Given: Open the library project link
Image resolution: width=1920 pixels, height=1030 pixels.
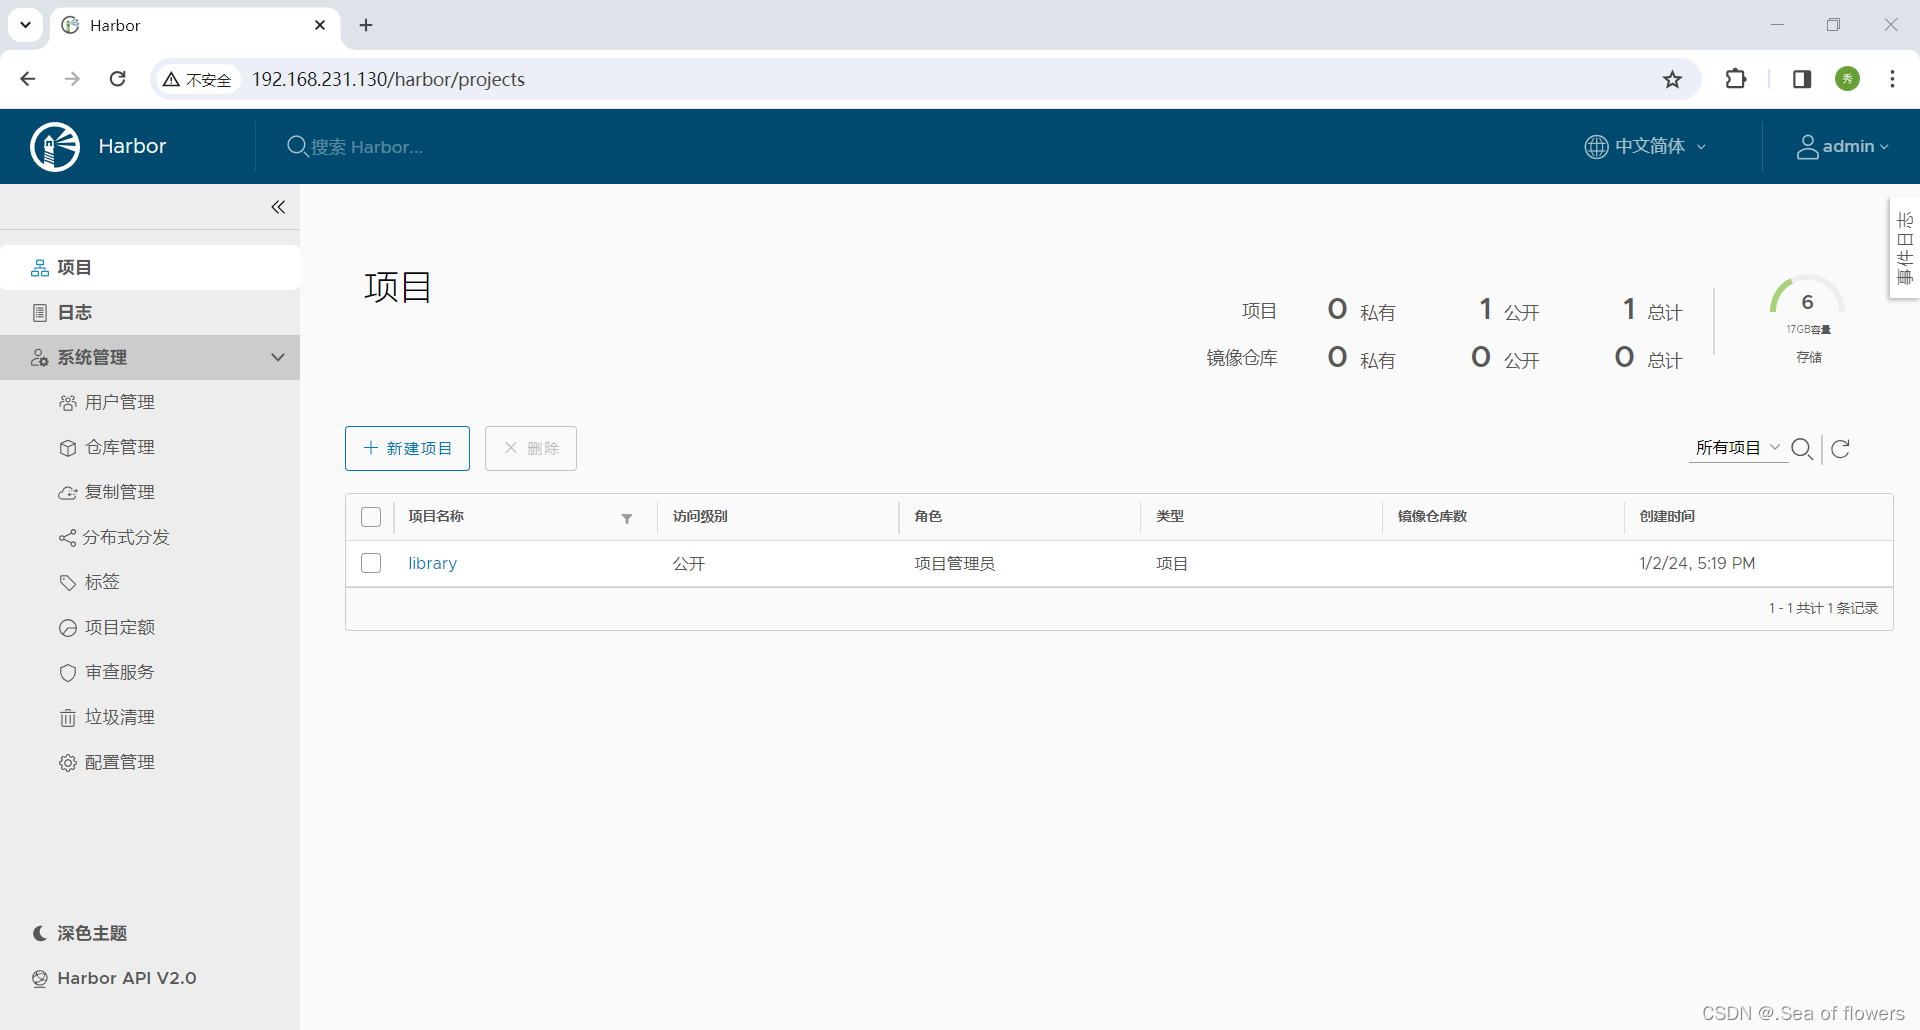Looking at the screenshot, I should click(x=432, y=563).
